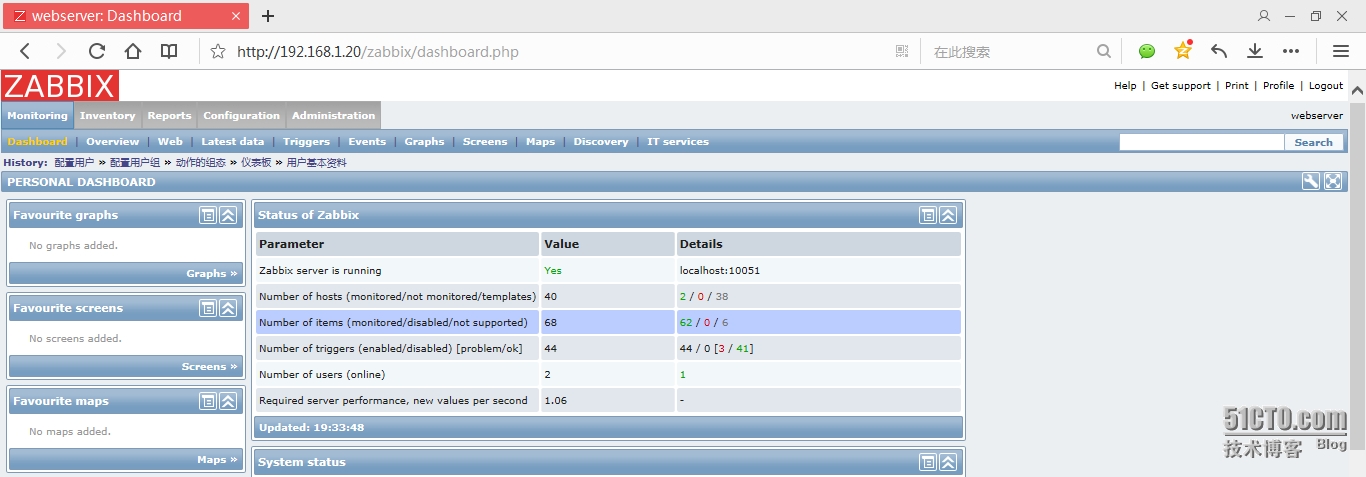This screenshot has width=1366, height=477.
Task: Open System status widget menu icon
Action: pos(928,462)
